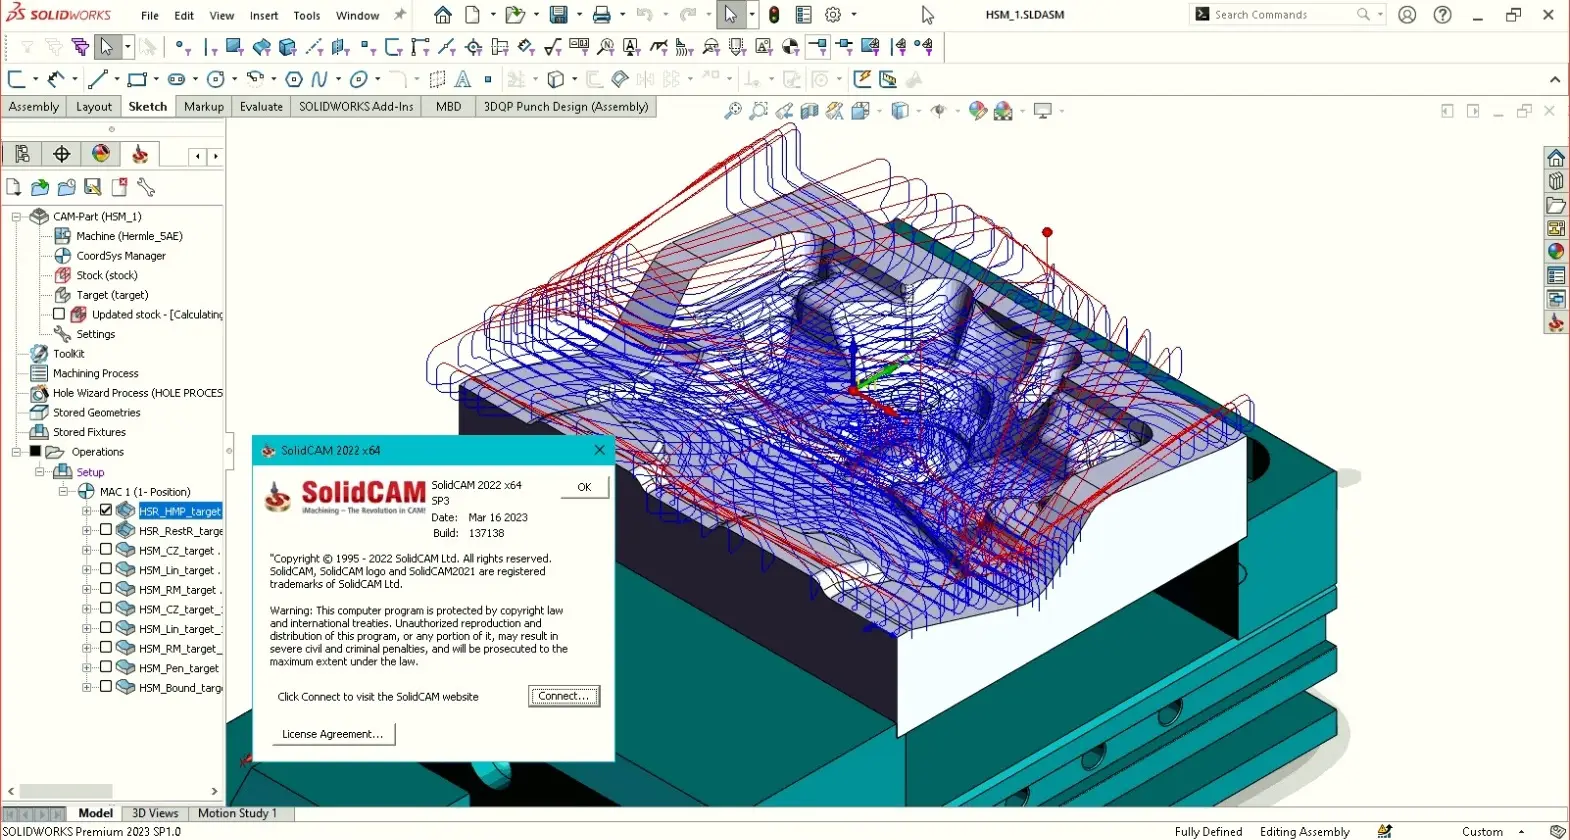This screenshot has width=1570, height=840.
Task: Check the first HSM_RM_target operation checkbox
Action: tap(106, 589)
